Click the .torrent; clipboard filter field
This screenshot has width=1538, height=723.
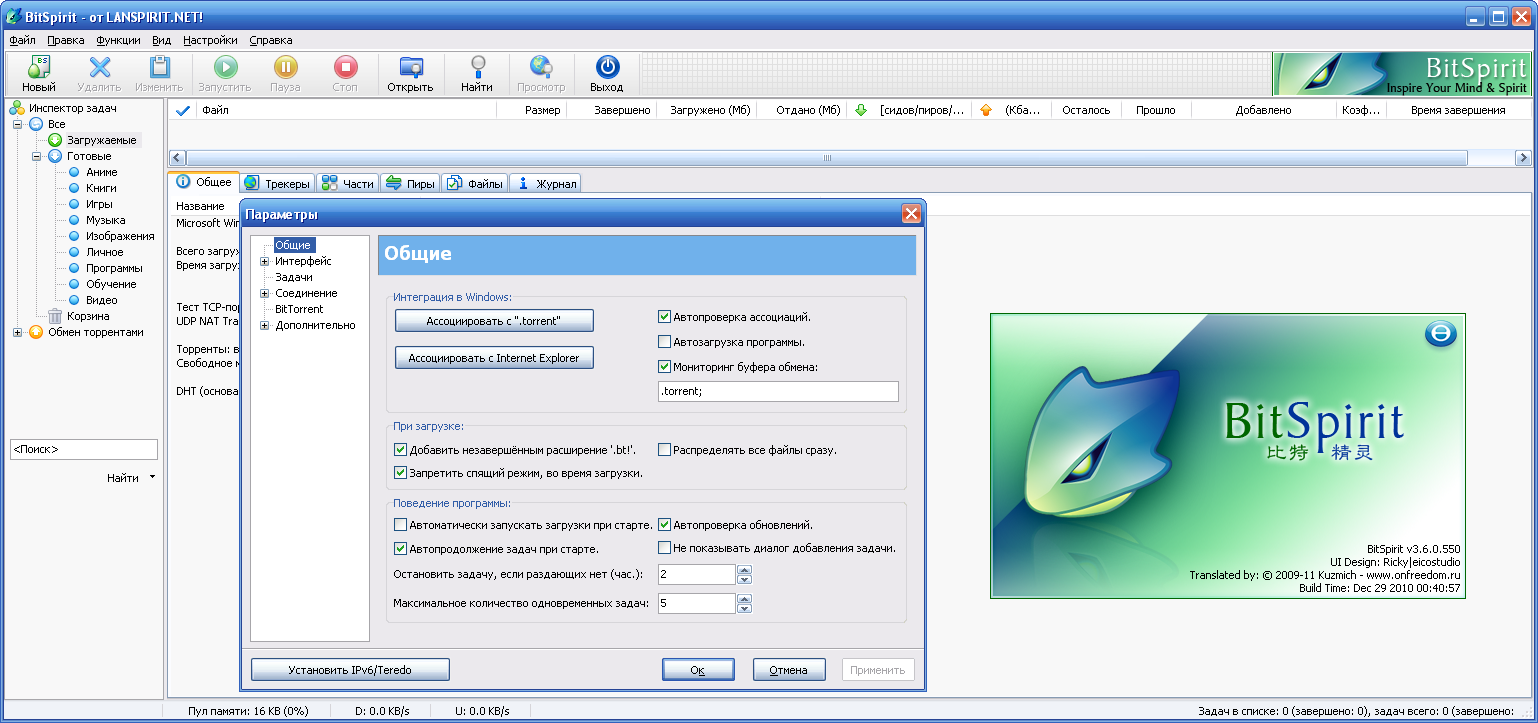click(x=778, y=391)
